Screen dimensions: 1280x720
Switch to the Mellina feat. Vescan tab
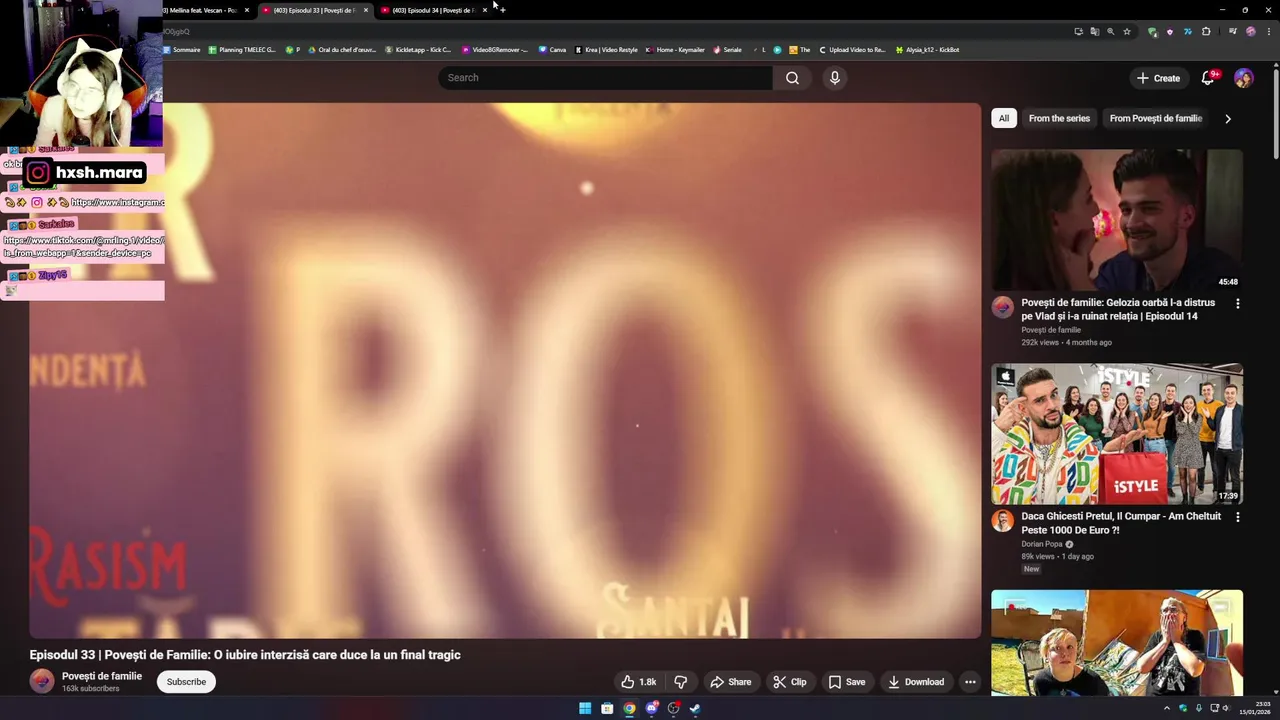click(x=205, y=10)
